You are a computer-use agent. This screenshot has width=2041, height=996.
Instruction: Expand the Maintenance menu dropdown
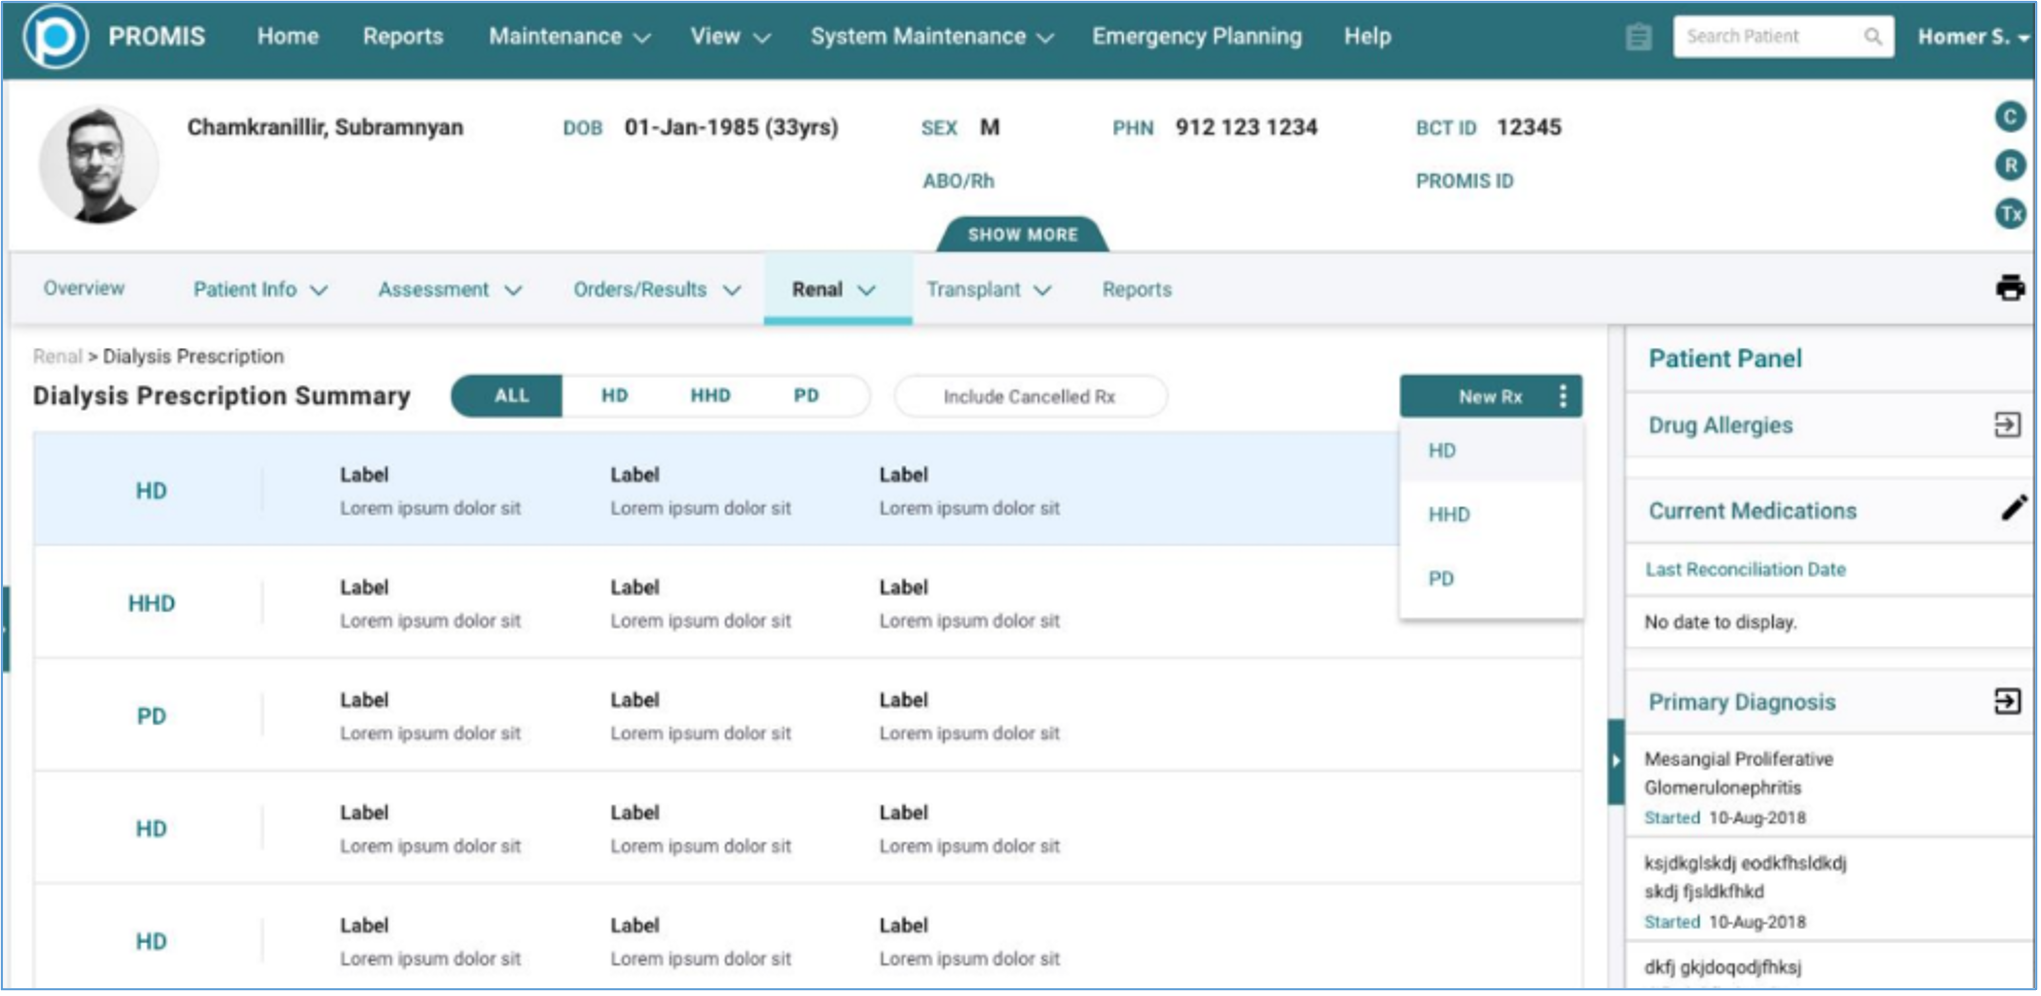point(568,37)
